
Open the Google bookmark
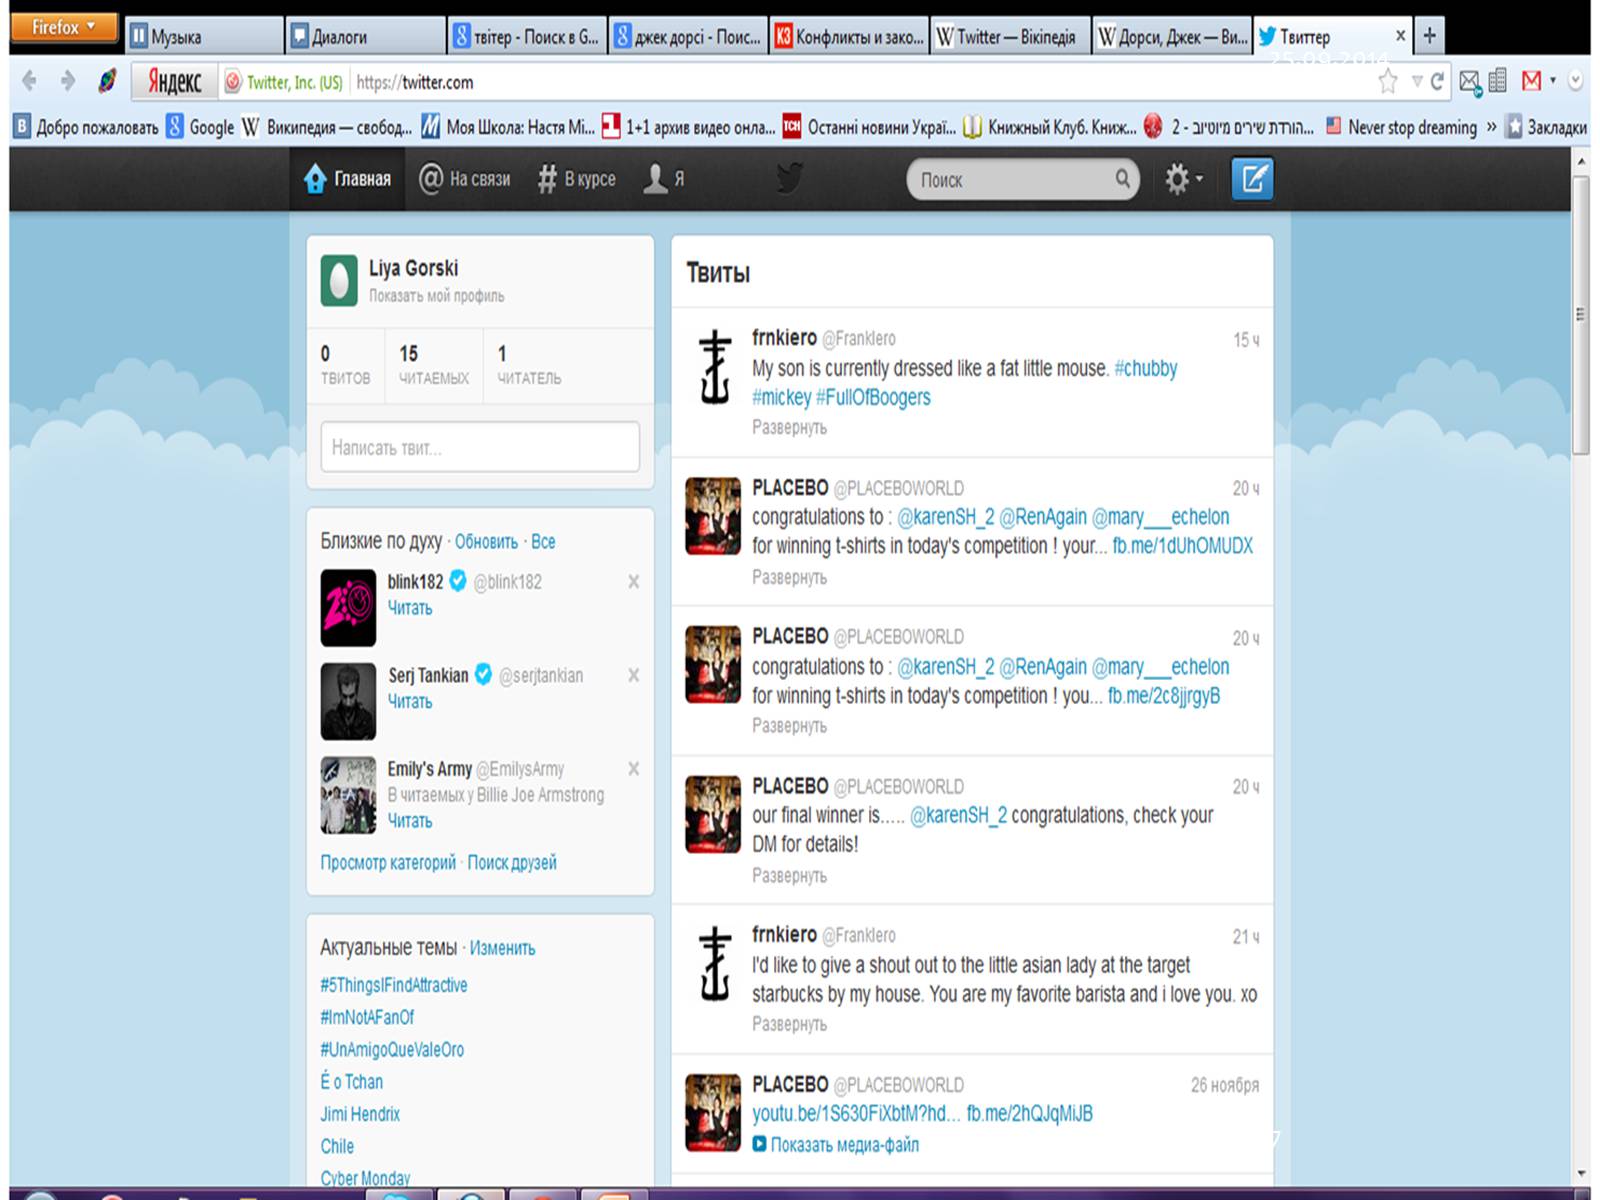pos(200,127)
